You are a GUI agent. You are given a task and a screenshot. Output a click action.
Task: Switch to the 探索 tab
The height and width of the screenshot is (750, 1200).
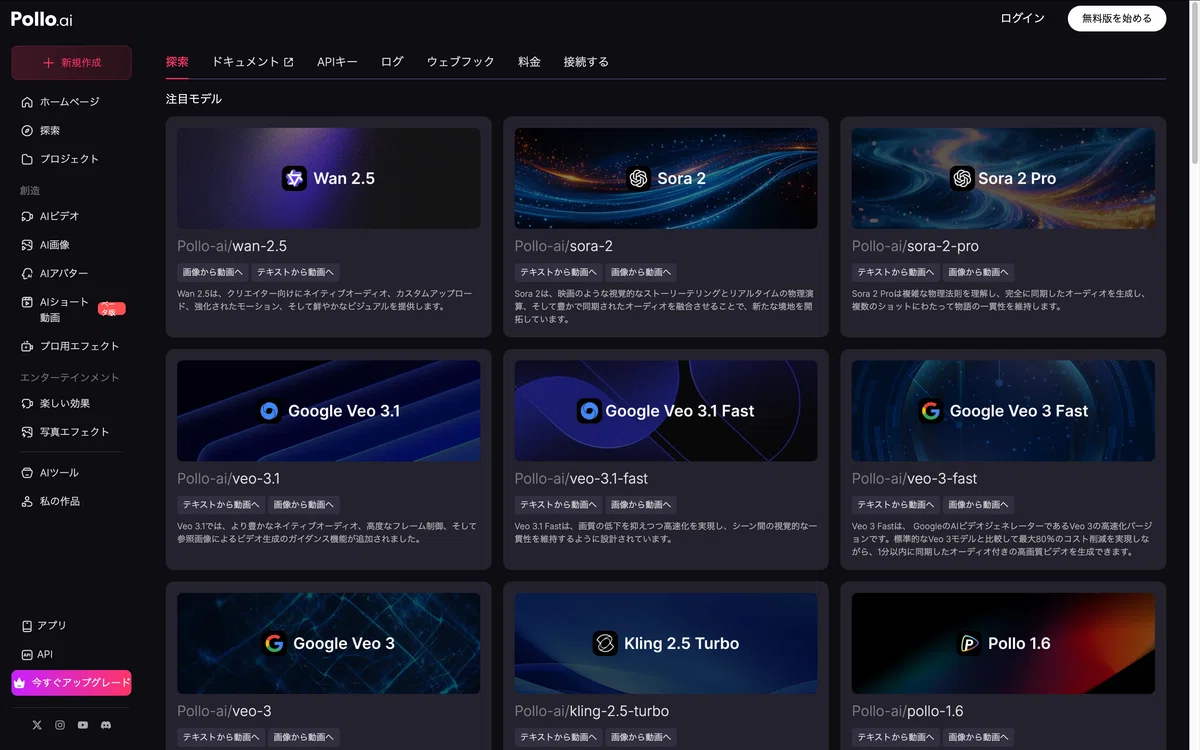177,62
